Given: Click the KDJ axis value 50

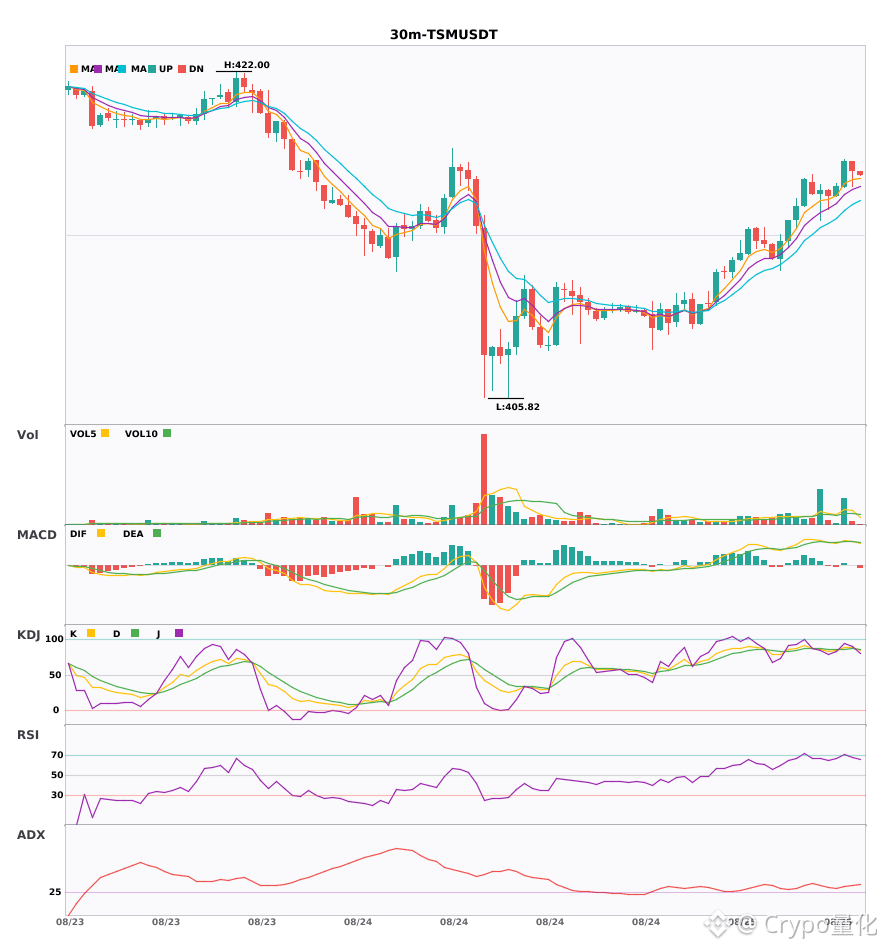Looking at the screenshot, I should coord(55,675).
